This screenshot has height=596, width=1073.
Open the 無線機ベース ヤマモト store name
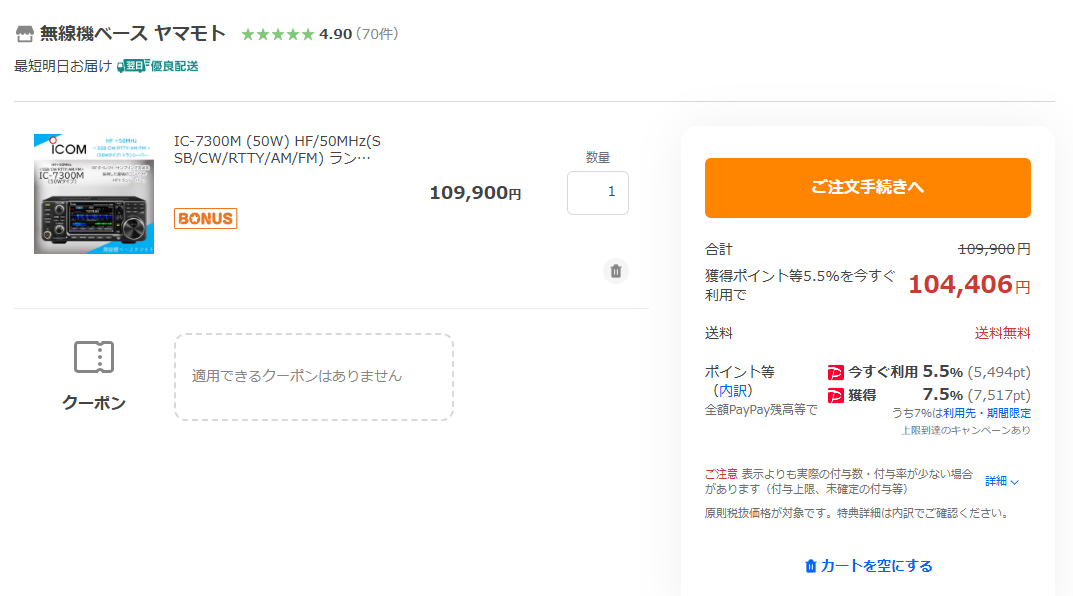coord(133,34)
